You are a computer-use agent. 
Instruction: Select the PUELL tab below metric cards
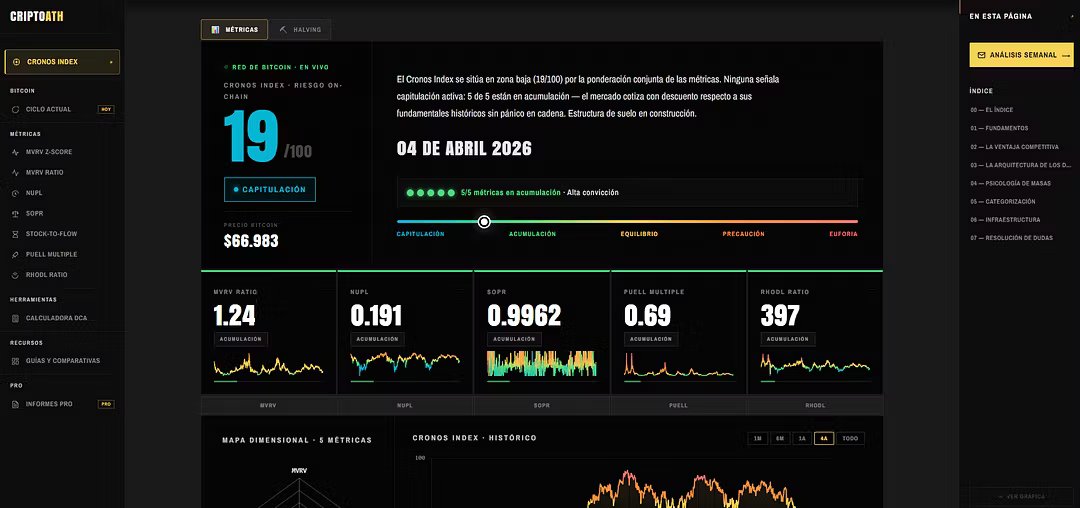click(678, 405)
